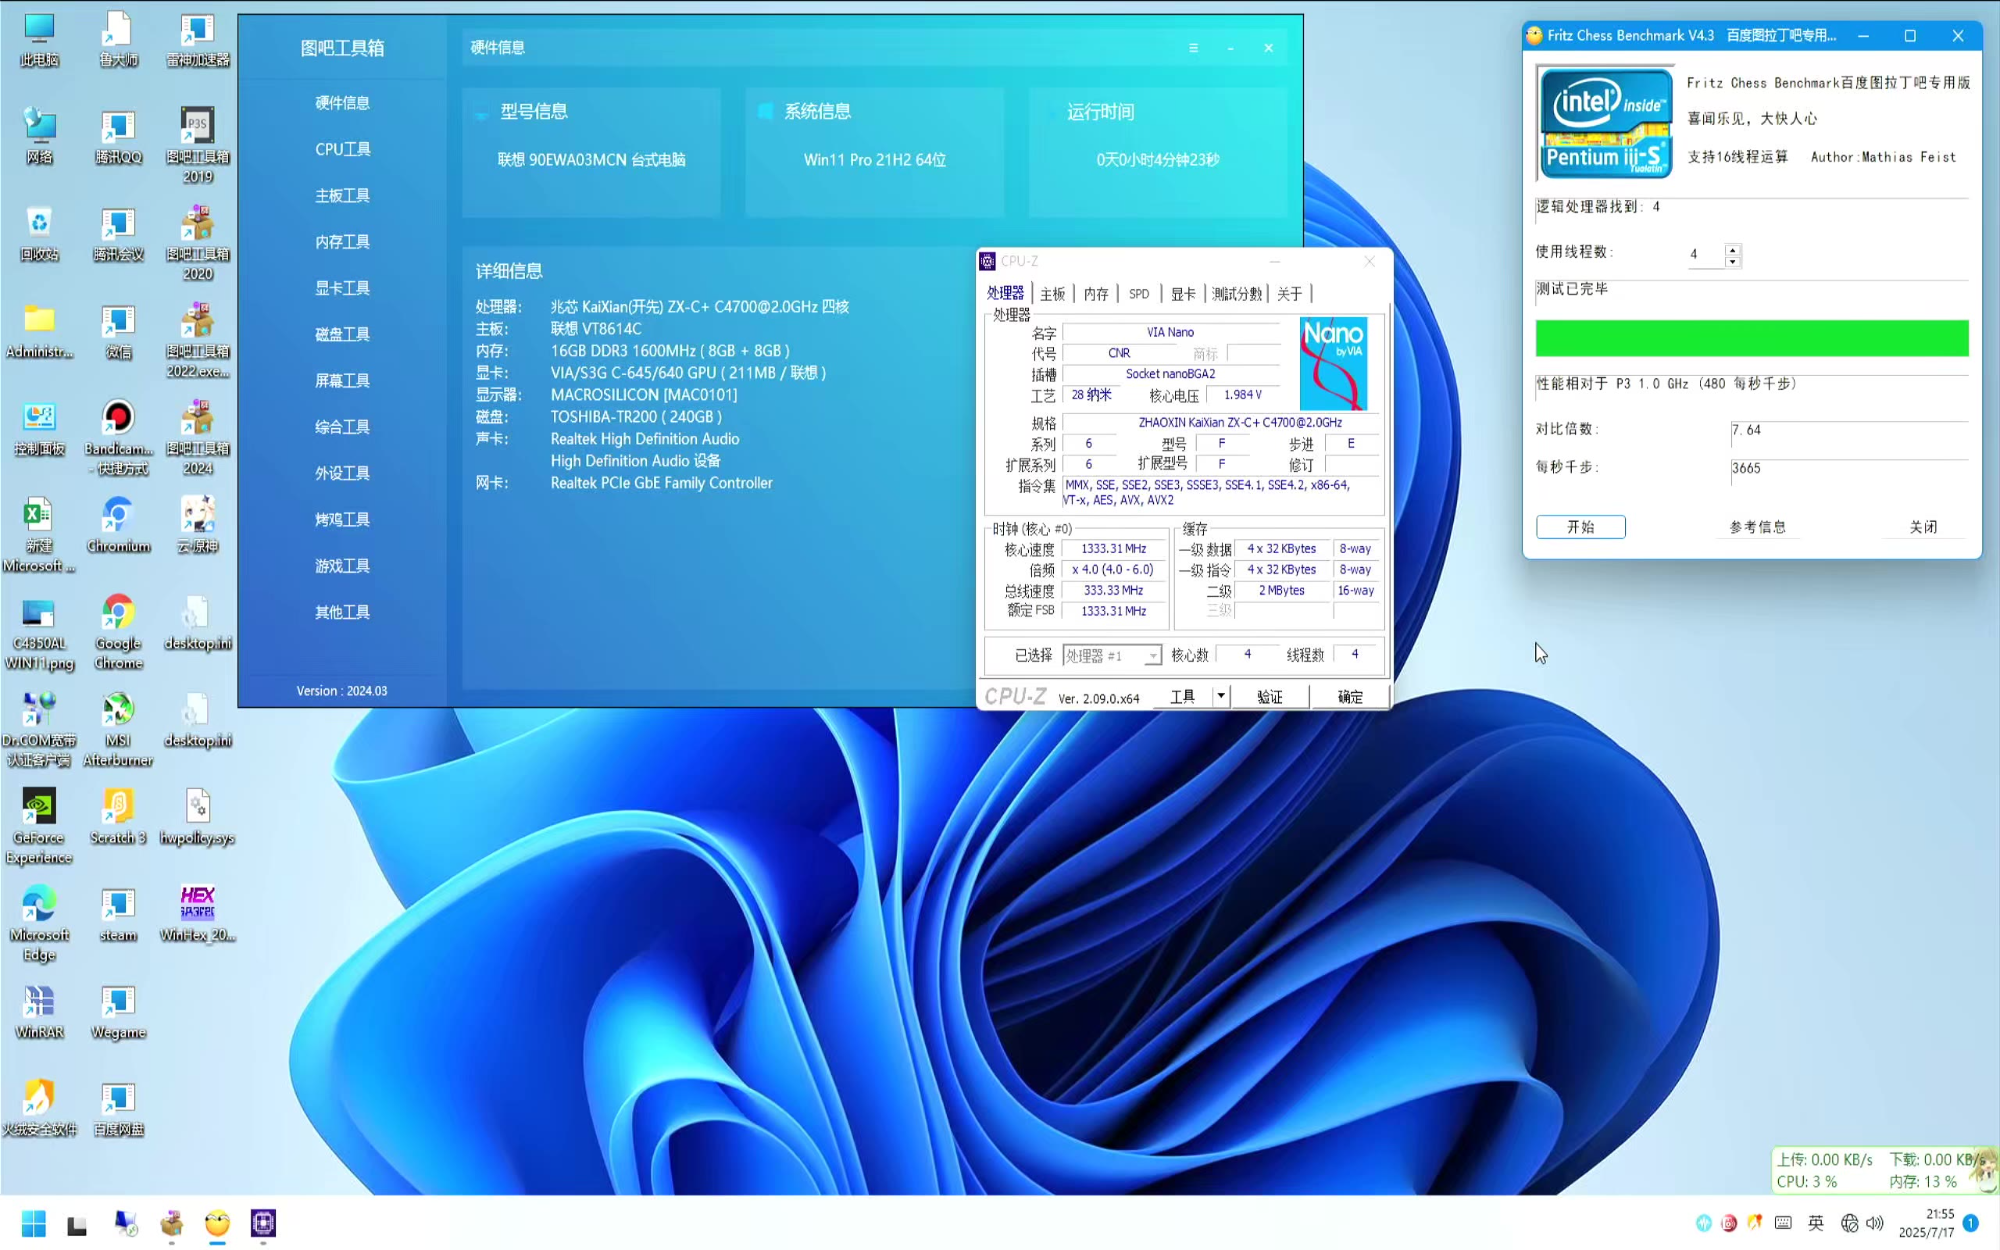2000x1250 pixels.
Task: Click the 使用线程数 input field
Action: pos(1704,255)
